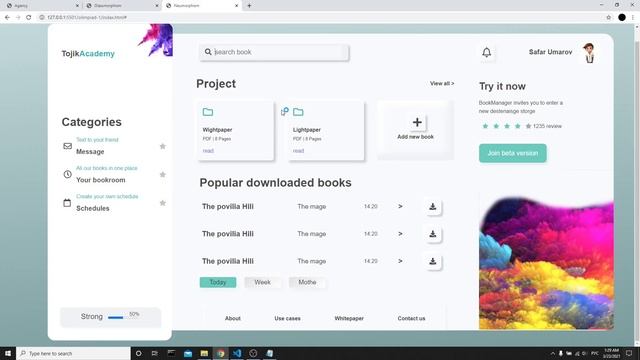Click the browser address bar
Screen dimensions: 640x360
pos(318,17)
